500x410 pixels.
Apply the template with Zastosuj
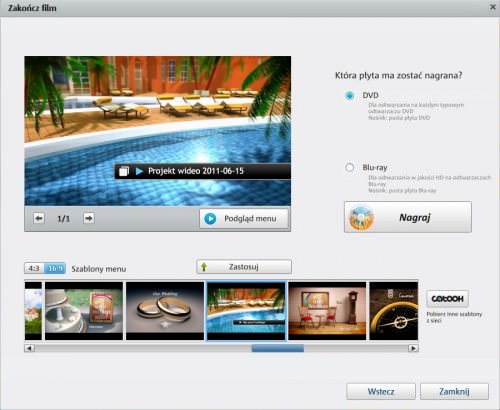(x=244, y=267)
